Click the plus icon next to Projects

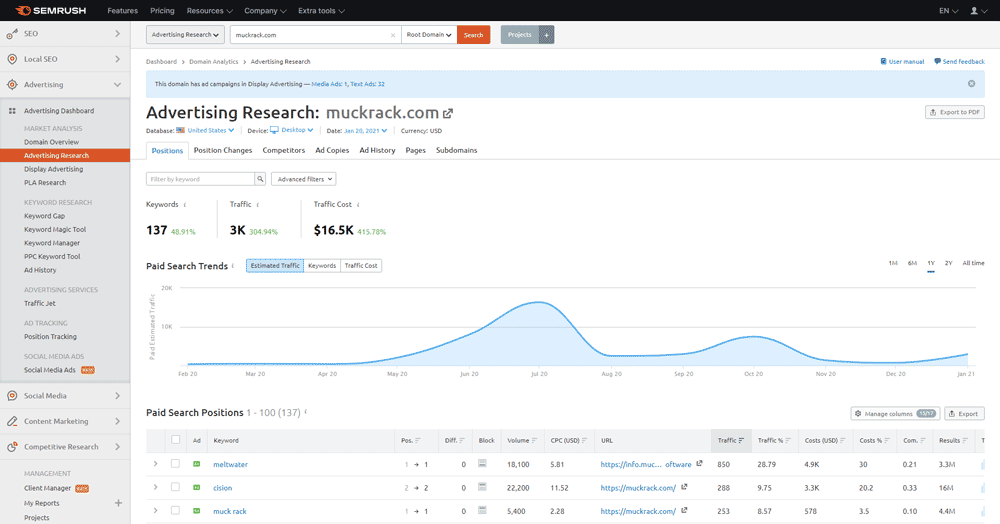(x=547, y=35)
